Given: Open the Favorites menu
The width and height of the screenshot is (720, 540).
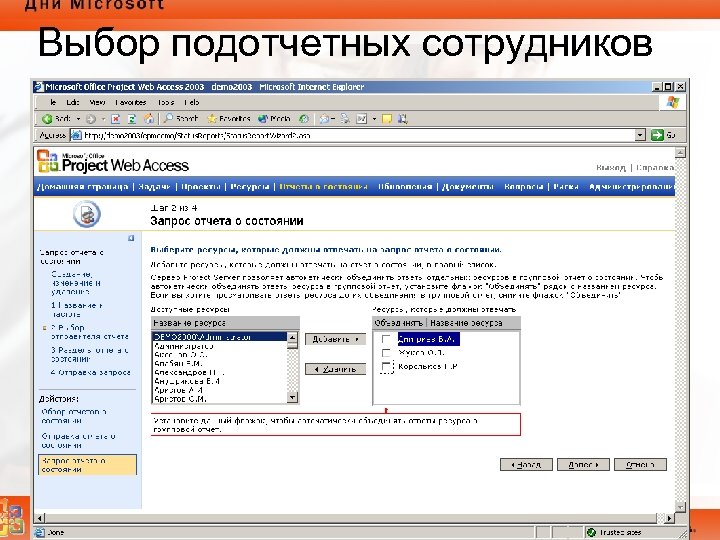Looking at the screenshot, I should click(131, 102).
